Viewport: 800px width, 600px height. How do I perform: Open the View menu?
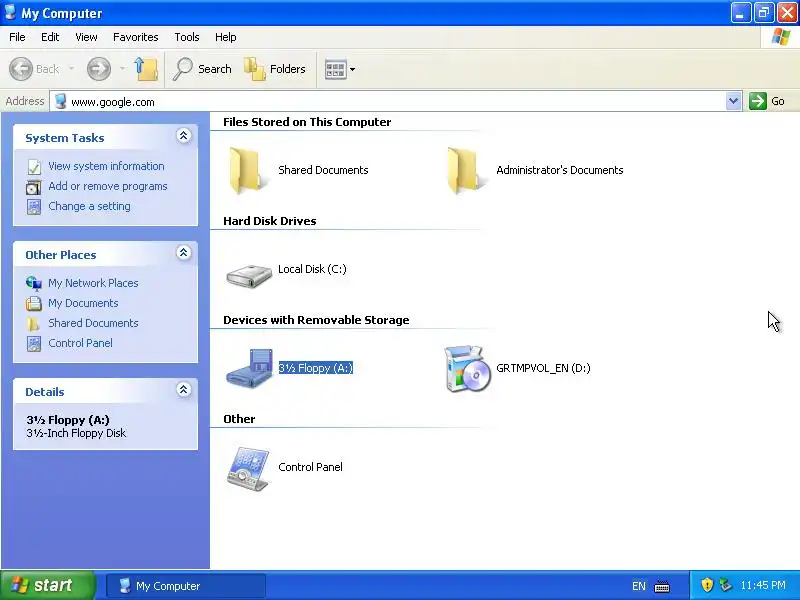(x=86, y=37)
